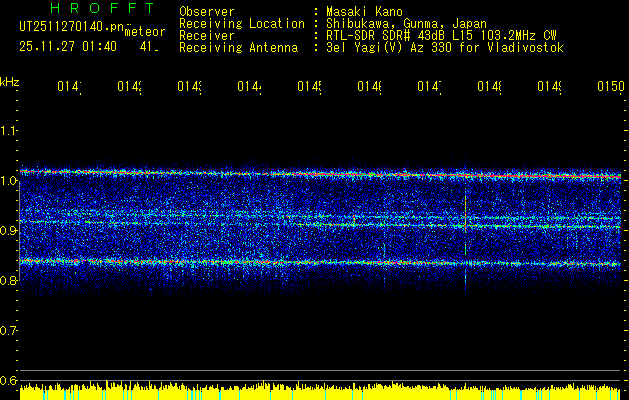This screenshot has width=629, height=400.
Task: Click the 0.8 frequency axis label
Action: coord(9,281)
